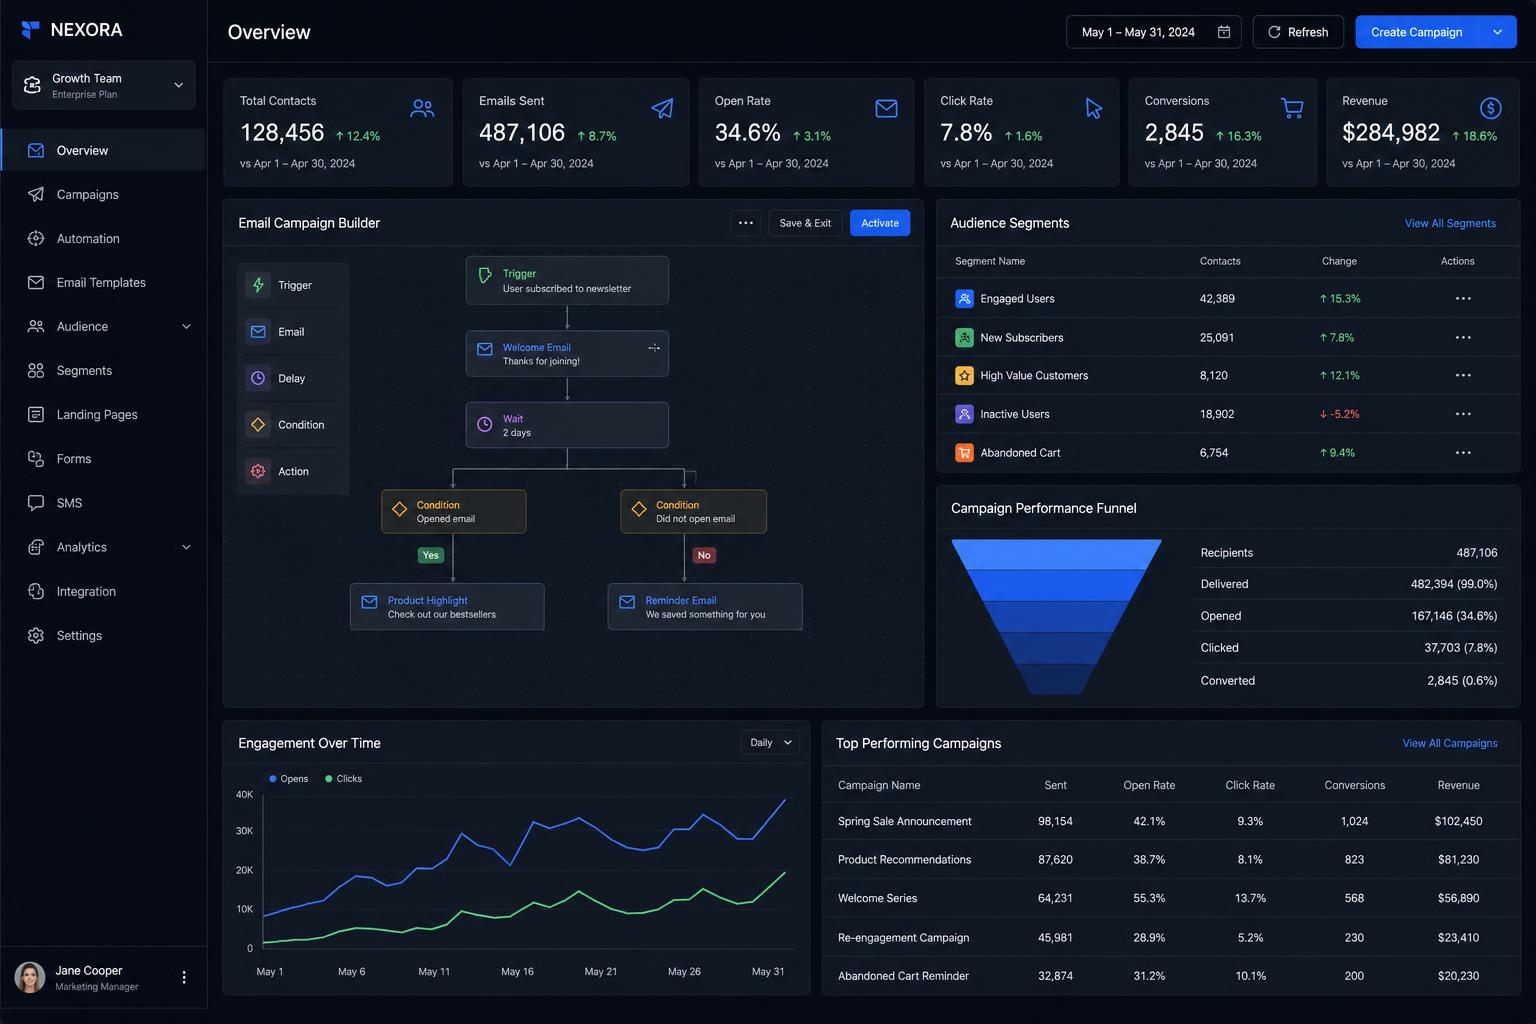Image resolution: width=1536 pixels, height=1024 pixels.
Task: Select the Email block icon in palette
Action: tap(258, 332)
